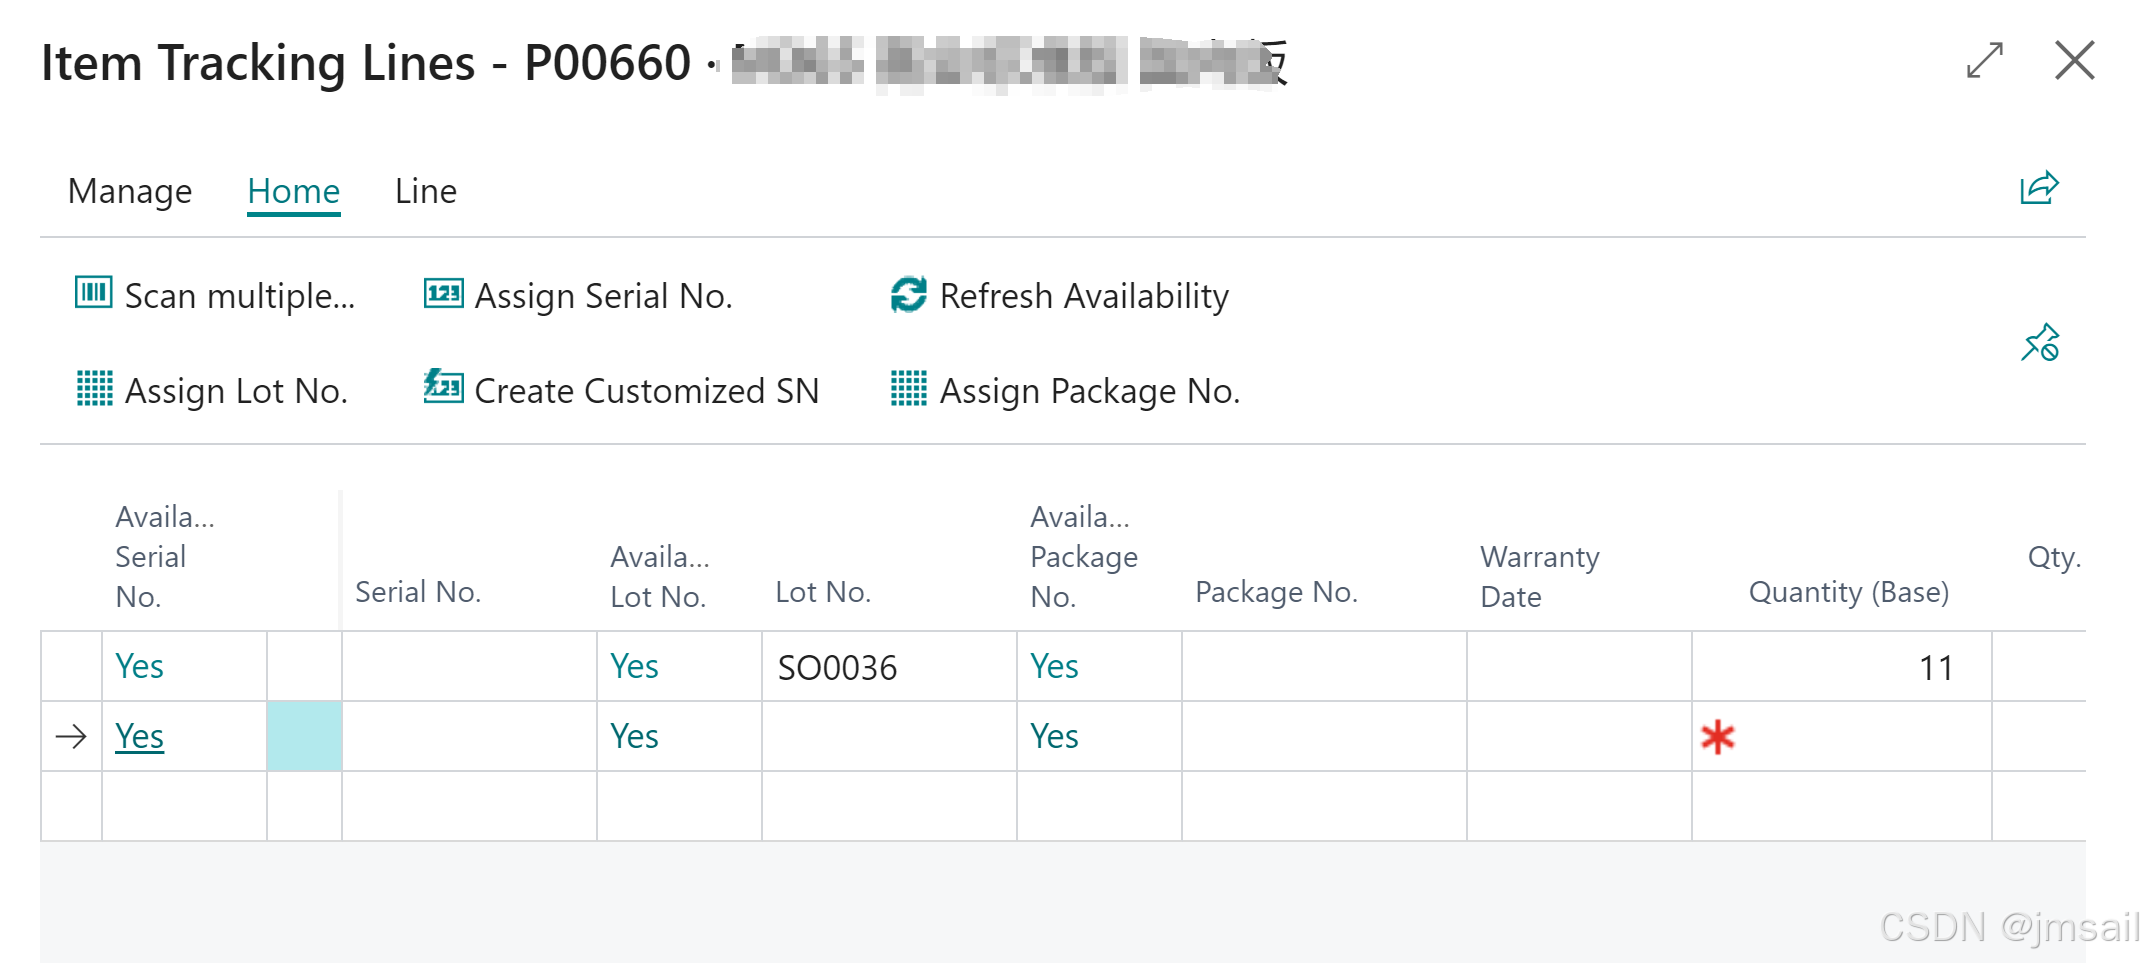Open the Share page options

[2039, 186]
